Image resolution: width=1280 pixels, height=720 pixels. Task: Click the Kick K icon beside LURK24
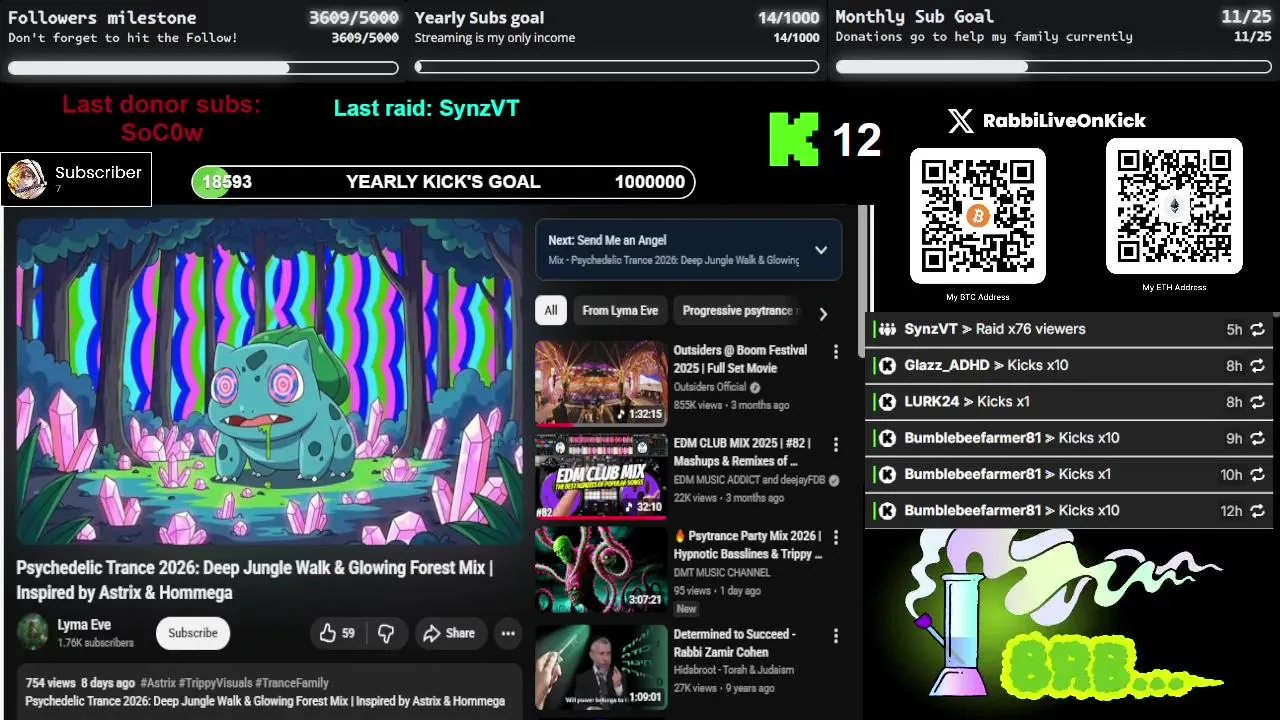click(x=887, y=402)
